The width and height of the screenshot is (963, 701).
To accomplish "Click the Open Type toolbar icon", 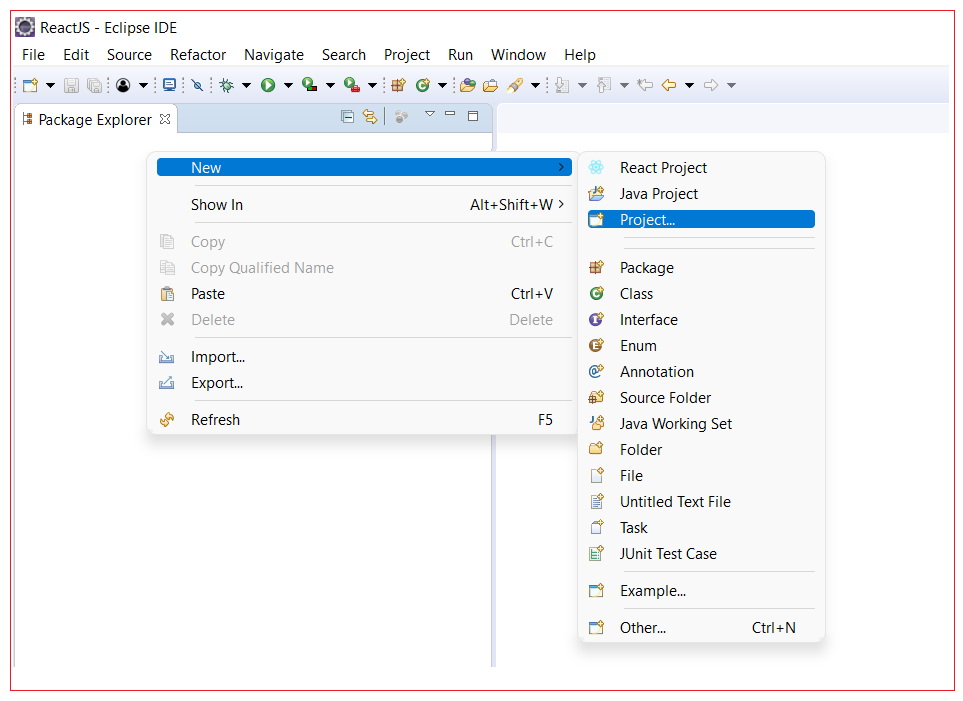I will 468,85.
